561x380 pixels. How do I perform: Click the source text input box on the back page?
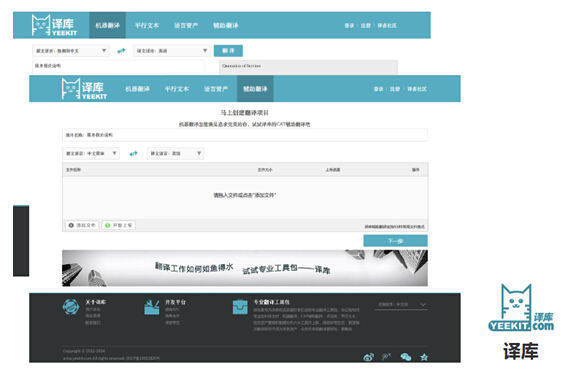click(118, 67)
